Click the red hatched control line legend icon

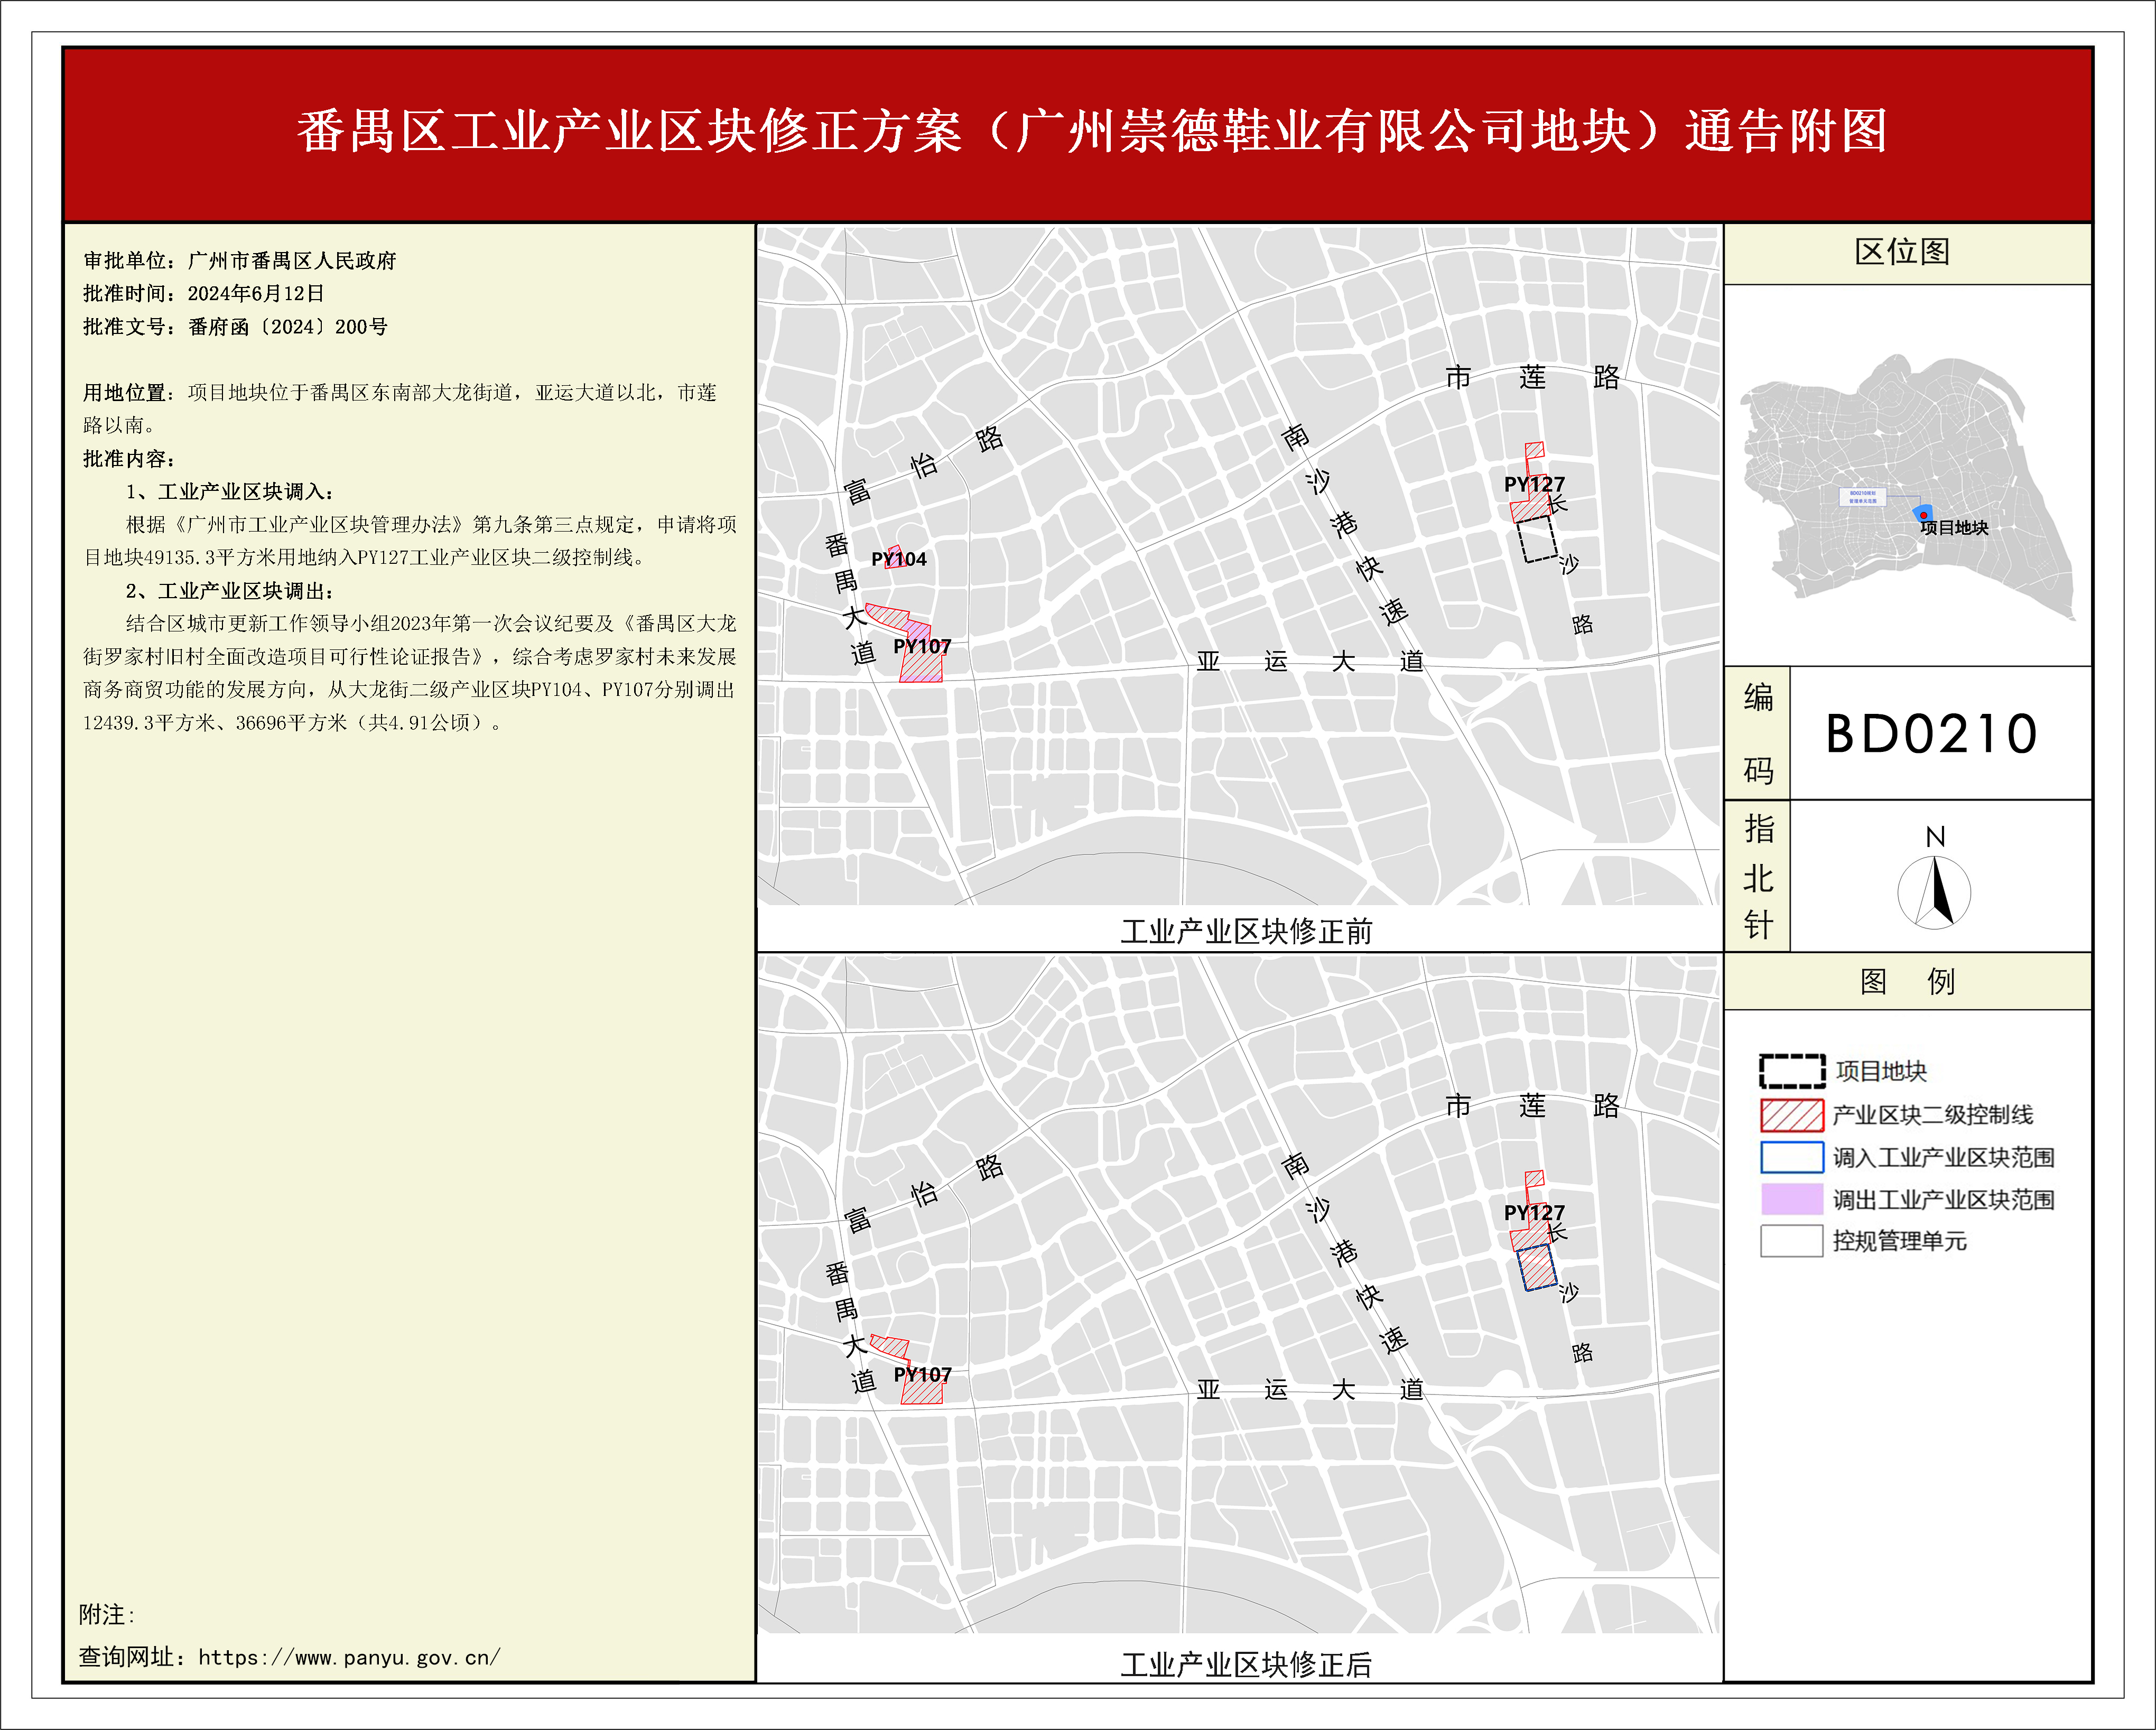coord(1792,1115)
